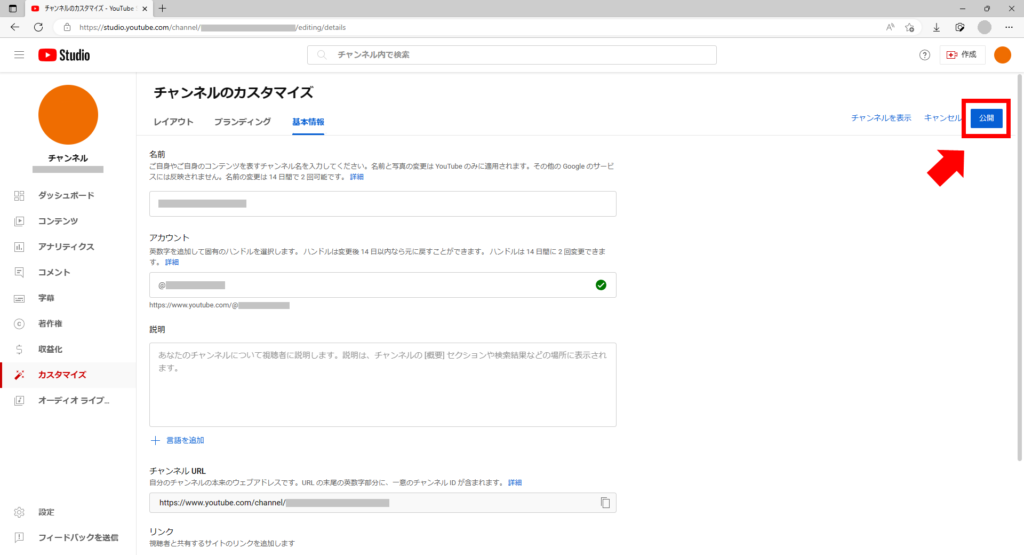Click the dashboard grid icon
The width and height of the screenshot is (1024, 555).
click(19, 195)
